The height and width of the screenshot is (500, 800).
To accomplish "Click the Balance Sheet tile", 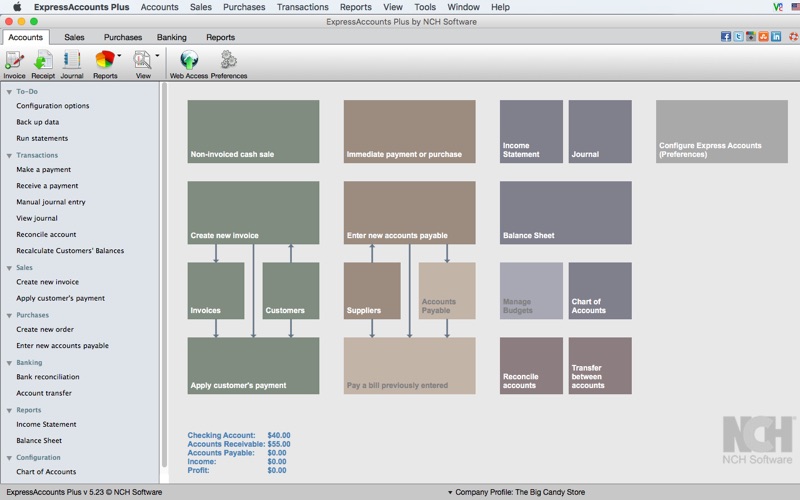I will tap(565, 212).
